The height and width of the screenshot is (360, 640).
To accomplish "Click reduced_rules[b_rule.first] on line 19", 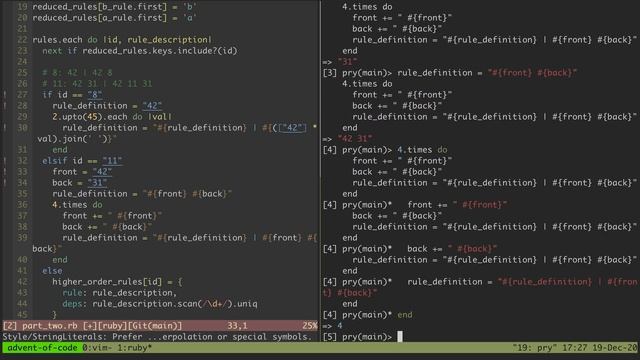I will pyautogui.click(x=100, y=7).
